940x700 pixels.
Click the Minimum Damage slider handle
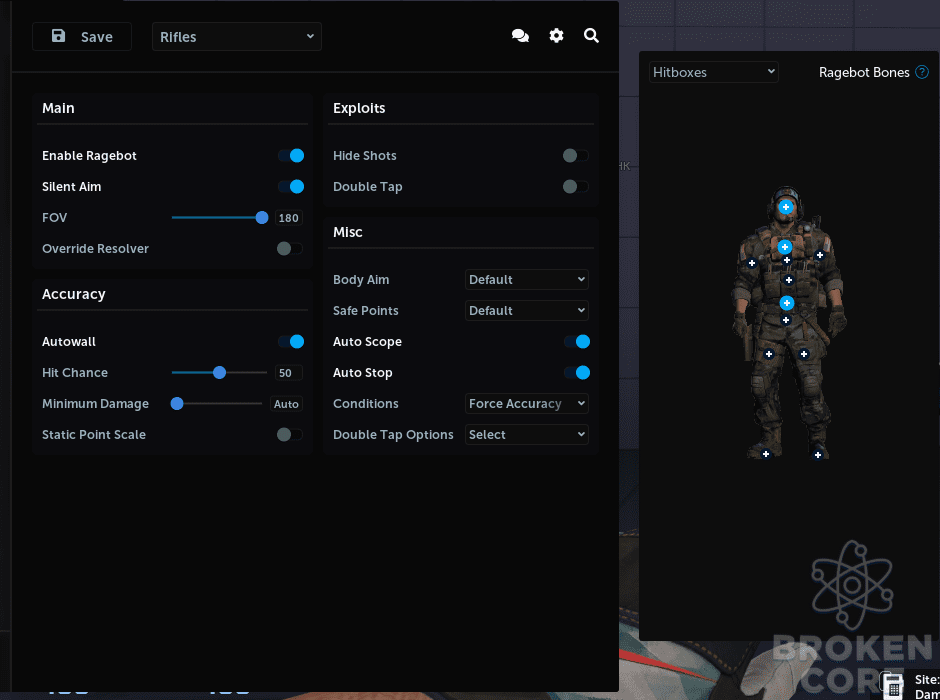pyautogui.click(x=177, y=404)
